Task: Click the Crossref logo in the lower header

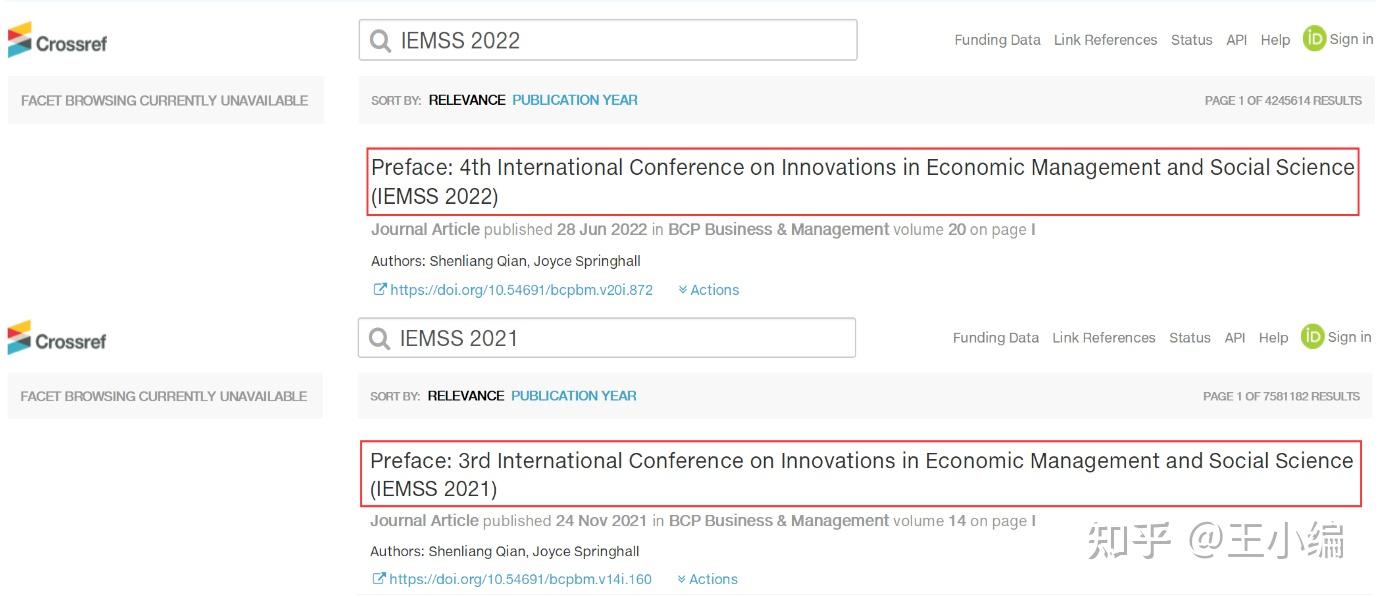Action: [57, 339]
